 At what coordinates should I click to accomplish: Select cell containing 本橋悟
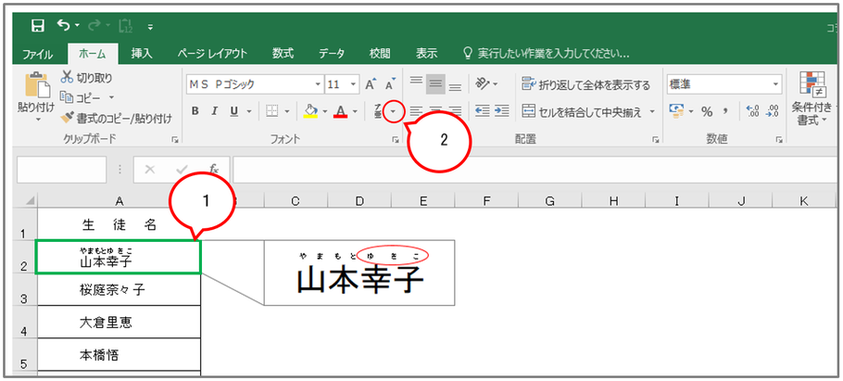tap(119, 355)
